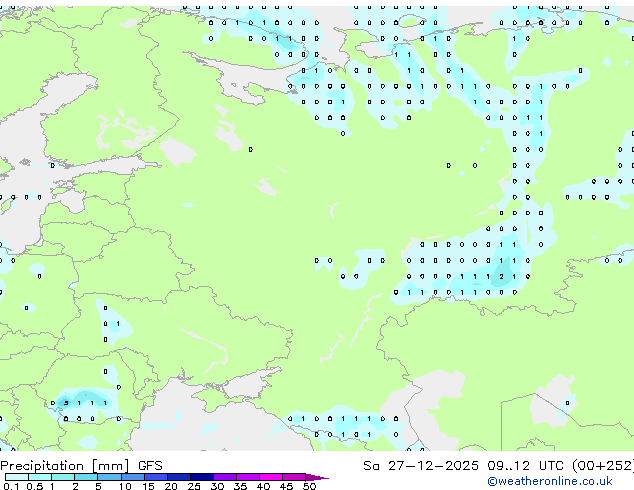Click the legend swatch between 5 and 10
Image resolution: width=634 pixels, height=490 pixels.
(x=109, y=477)
